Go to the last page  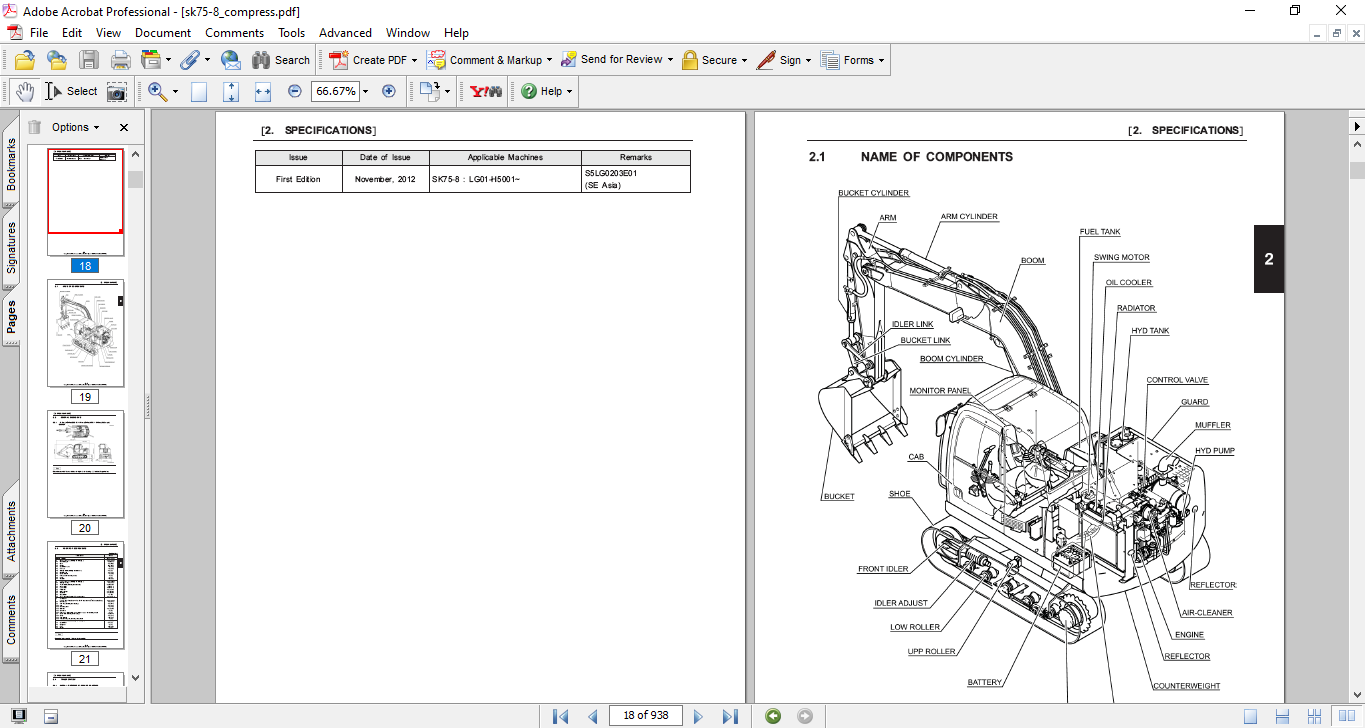click(730, 716)
